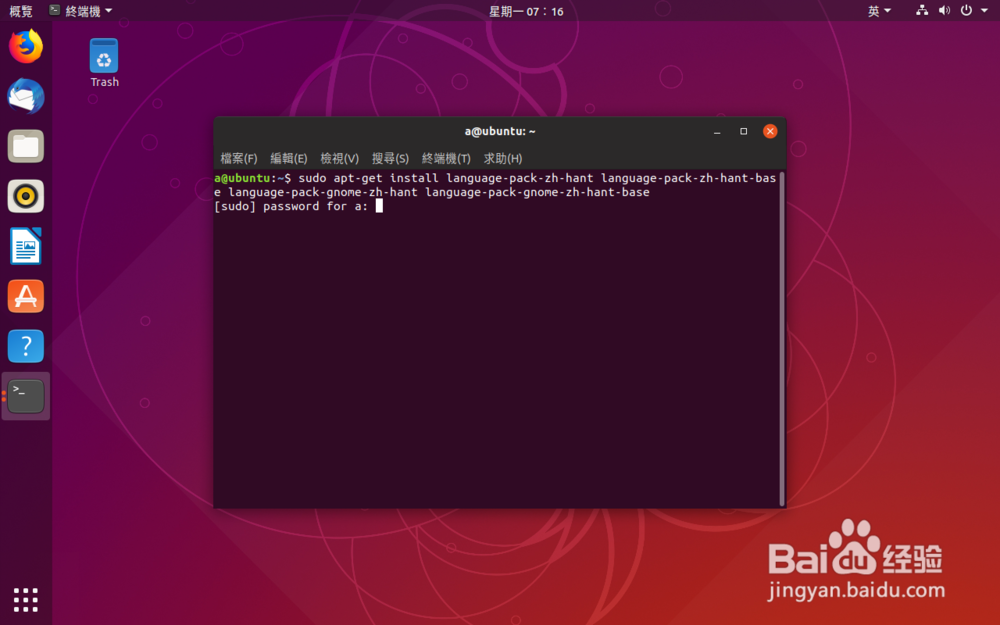The image size is (1000, 625).
Task: Launch Rhythmbox music player
Action: point(26,196)
